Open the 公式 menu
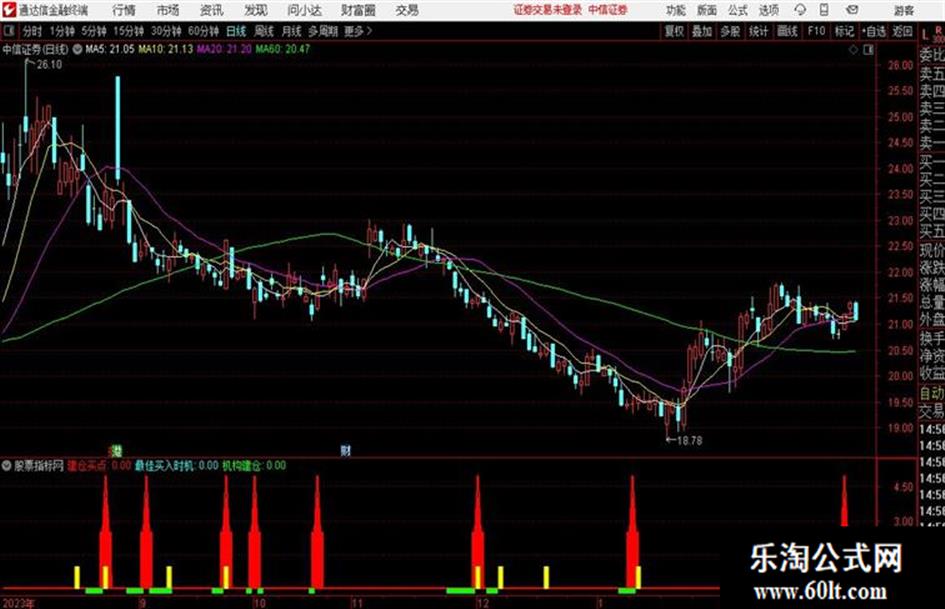The height and width of the screenshot is (609, 945). tap(737, 10)
